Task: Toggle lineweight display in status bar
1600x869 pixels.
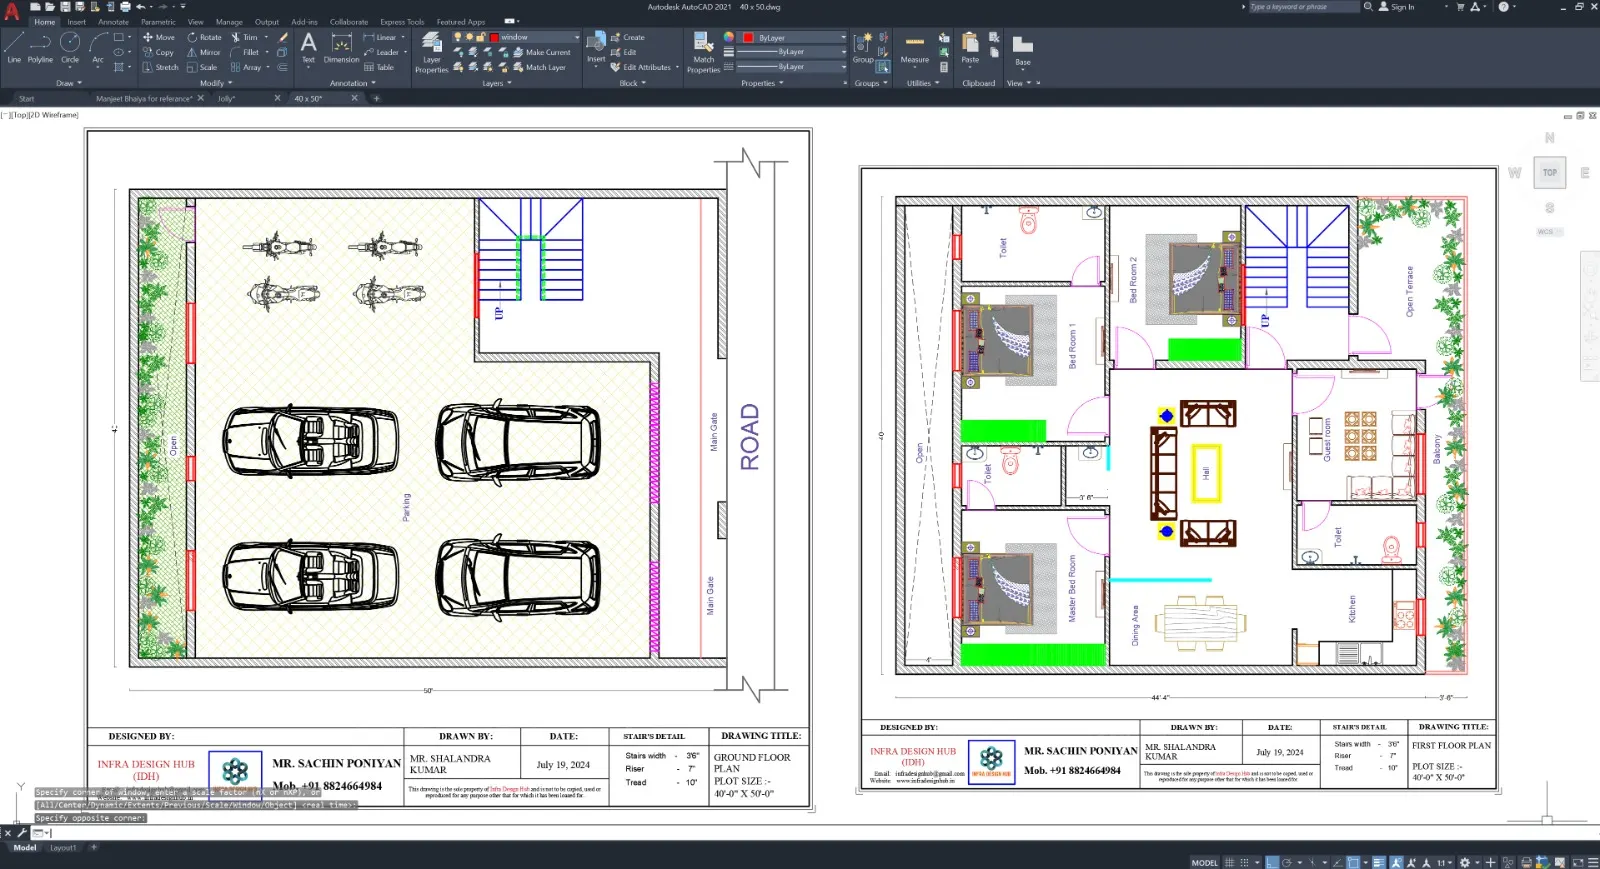Action: 1379,862
